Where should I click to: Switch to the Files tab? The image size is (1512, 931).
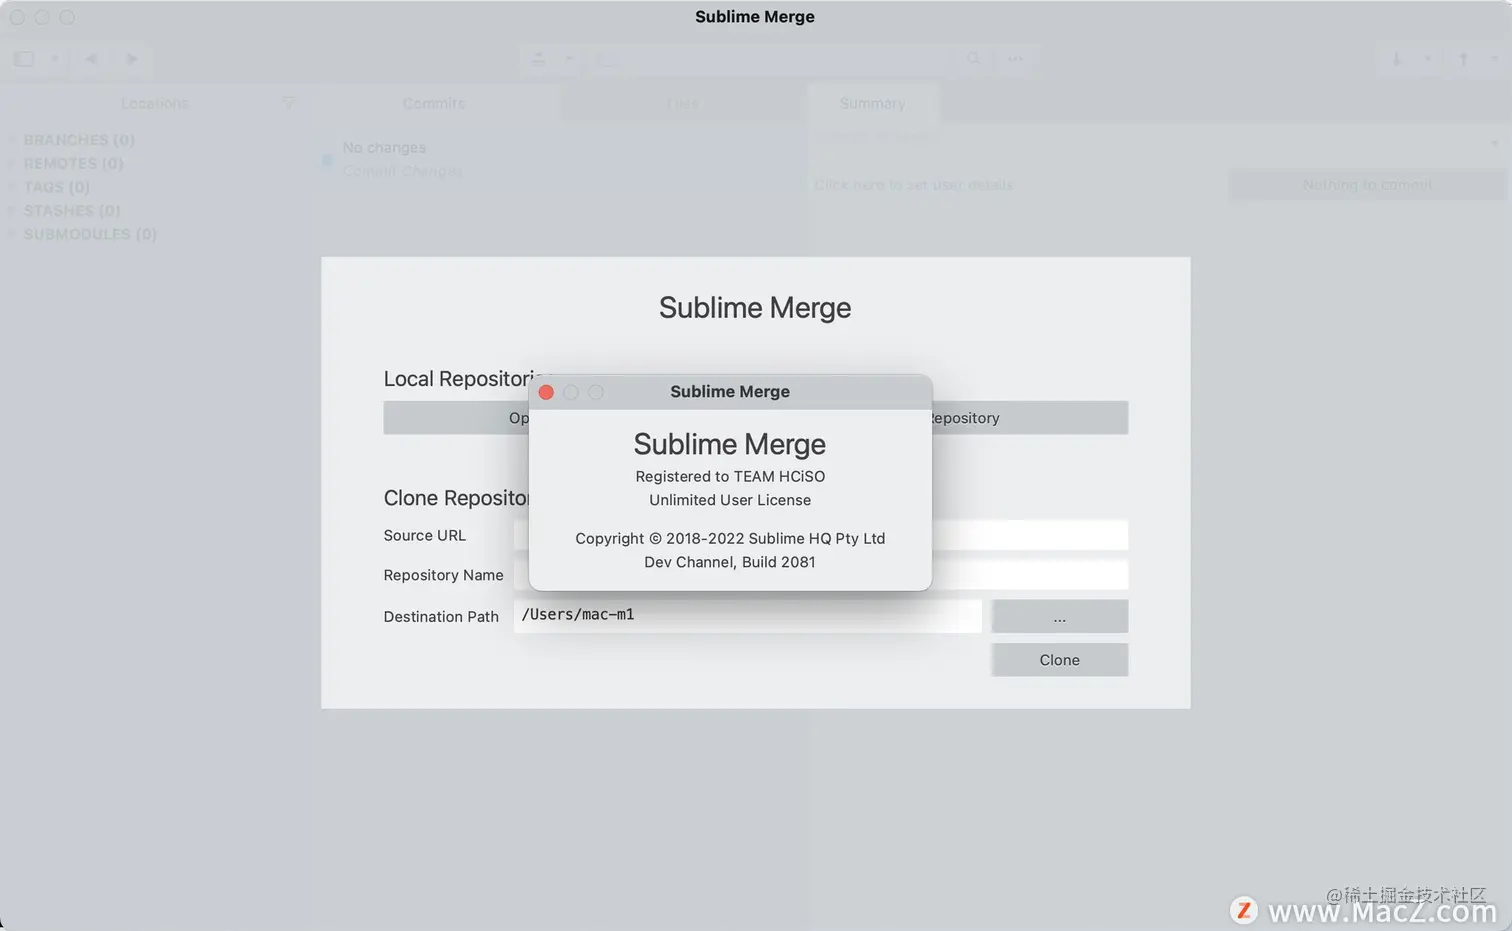tap(683, 103)
